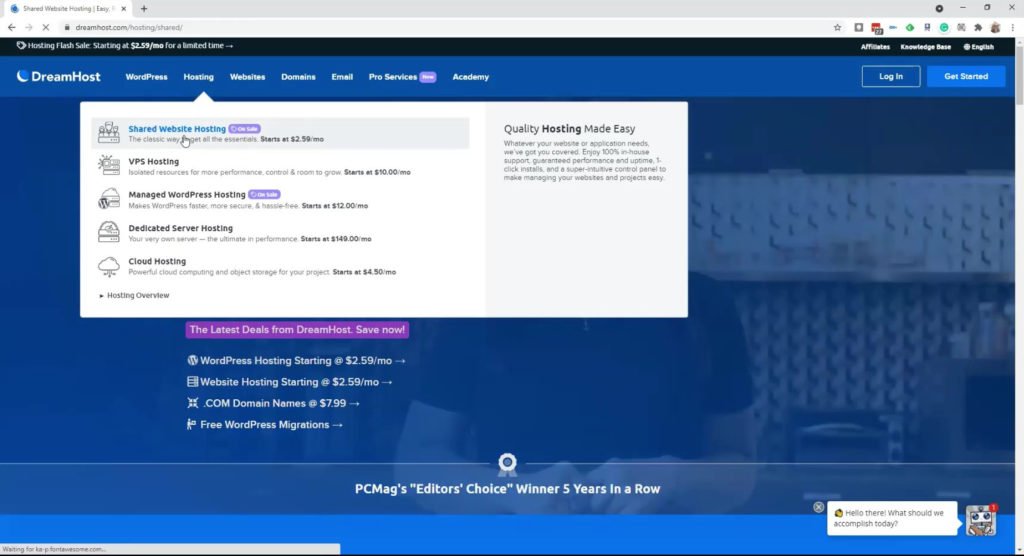Click the VPS Hosting icon
1024x556 pixels.
(108, 165)
